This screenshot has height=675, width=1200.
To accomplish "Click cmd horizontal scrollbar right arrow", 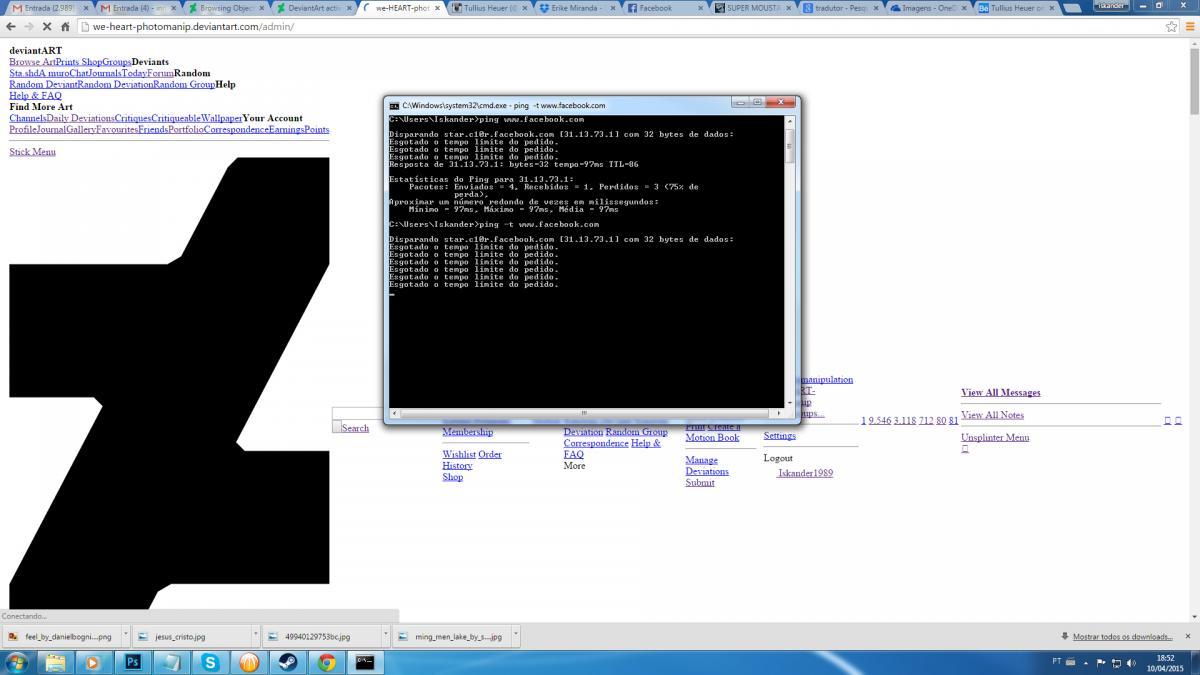I will [778, 412].
